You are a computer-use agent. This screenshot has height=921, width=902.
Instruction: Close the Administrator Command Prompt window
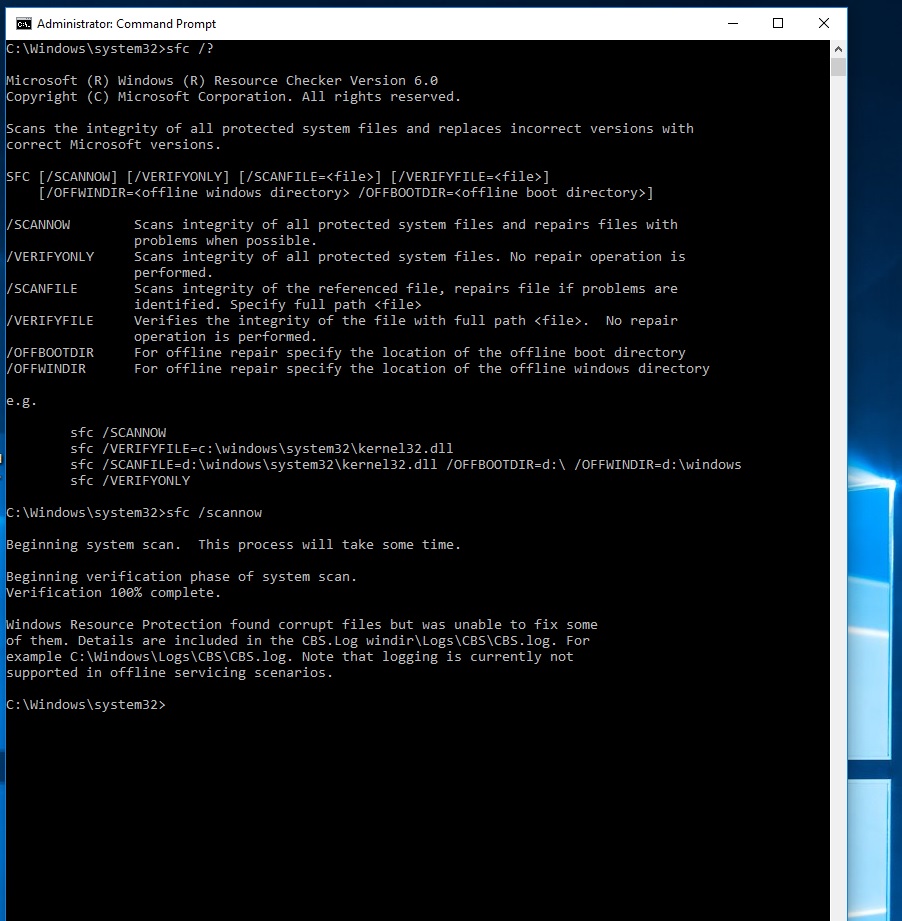[823, 23]
